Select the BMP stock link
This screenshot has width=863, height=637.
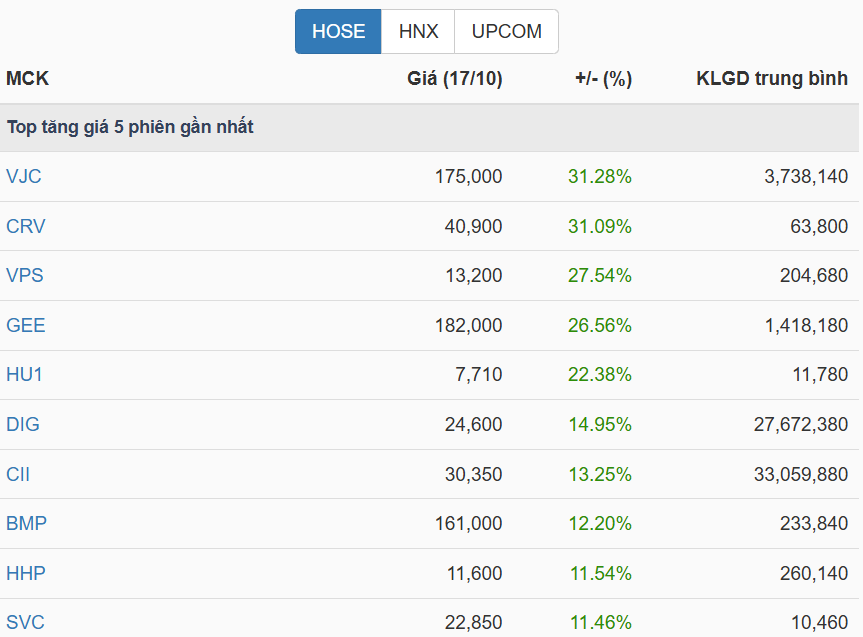27,523
